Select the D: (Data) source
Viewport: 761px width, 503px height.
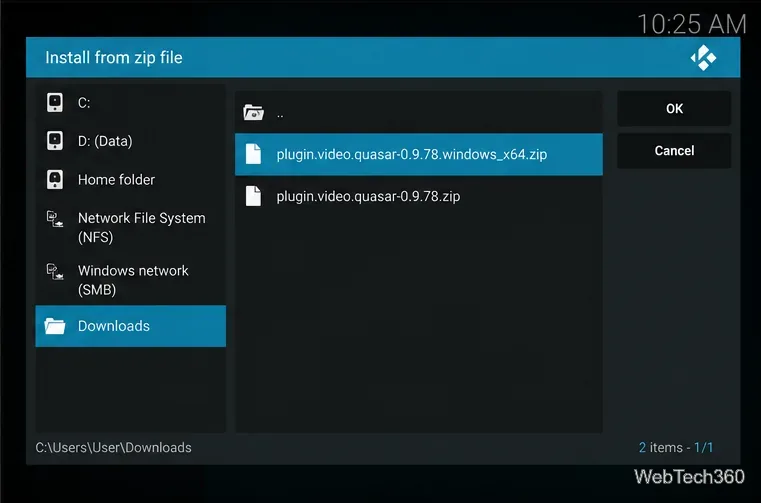coord(131,141)
